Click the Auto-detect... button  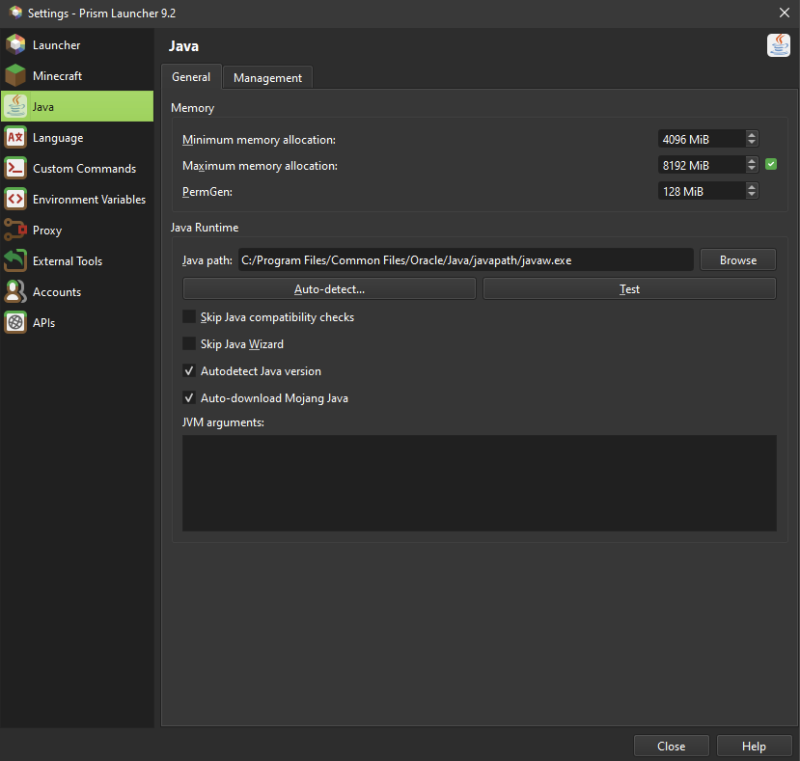(x=329, y=289)
